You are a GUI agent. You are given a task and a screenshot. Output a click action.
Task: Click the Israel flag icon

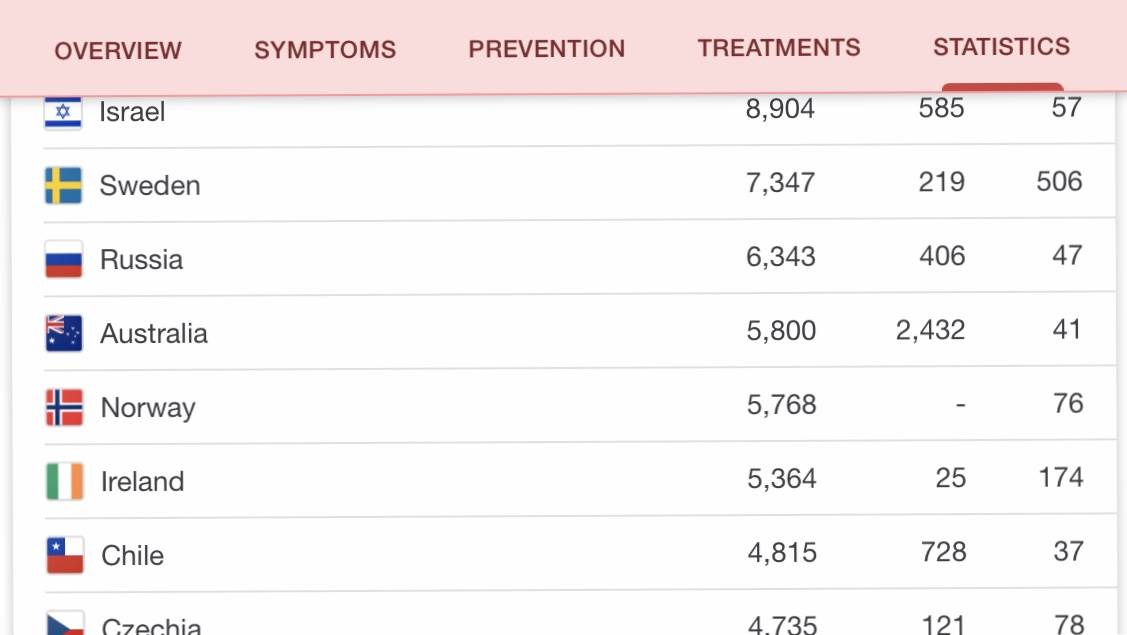63,112
